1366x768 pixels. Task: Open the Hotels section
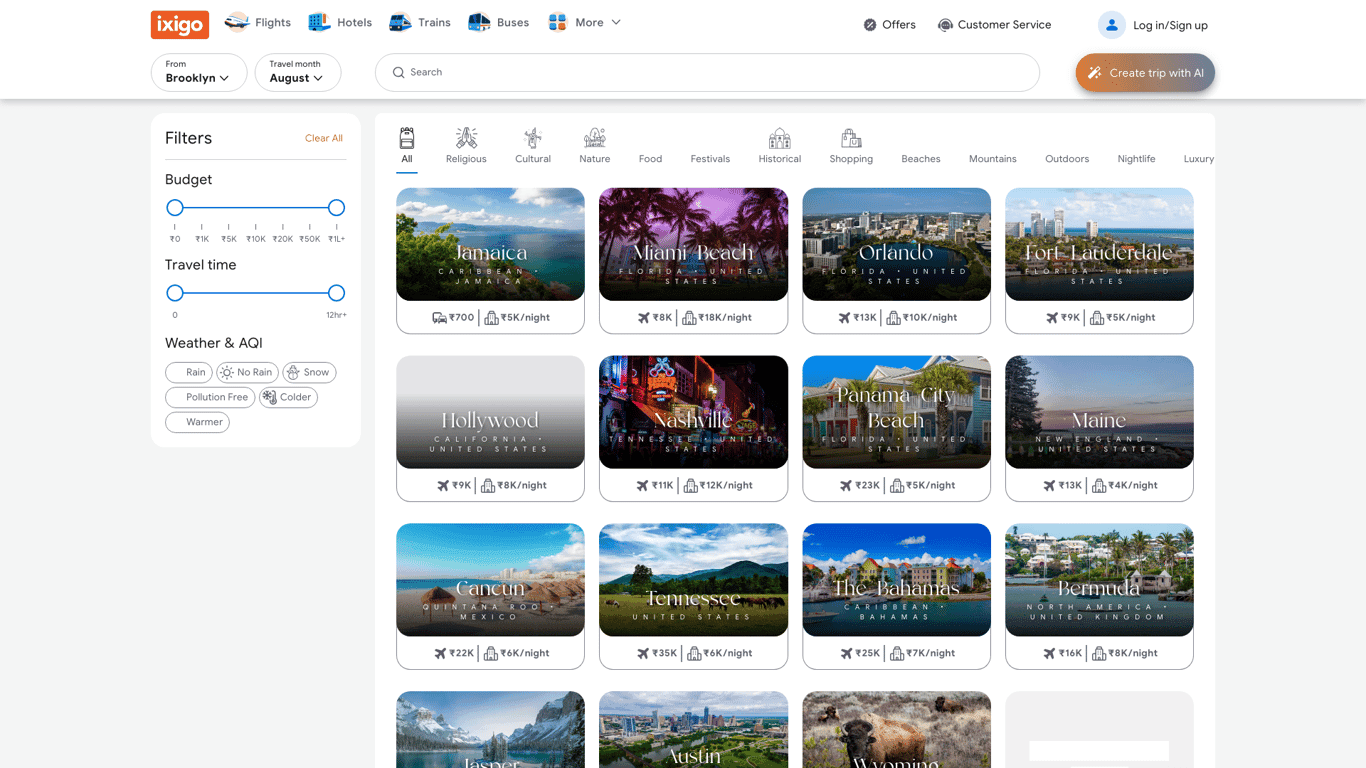point(340,23)
